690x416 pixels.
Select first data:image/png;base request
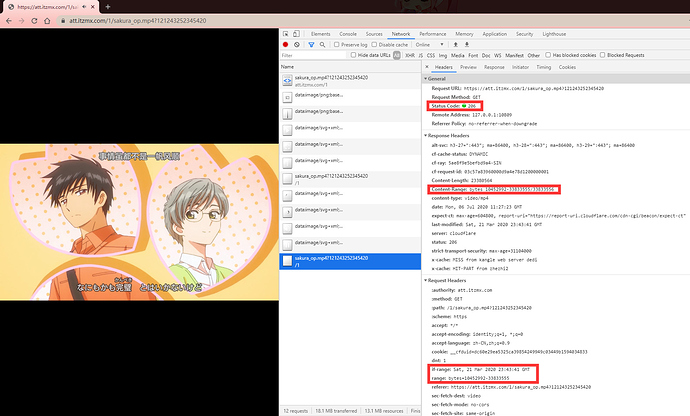pos(350,97)
